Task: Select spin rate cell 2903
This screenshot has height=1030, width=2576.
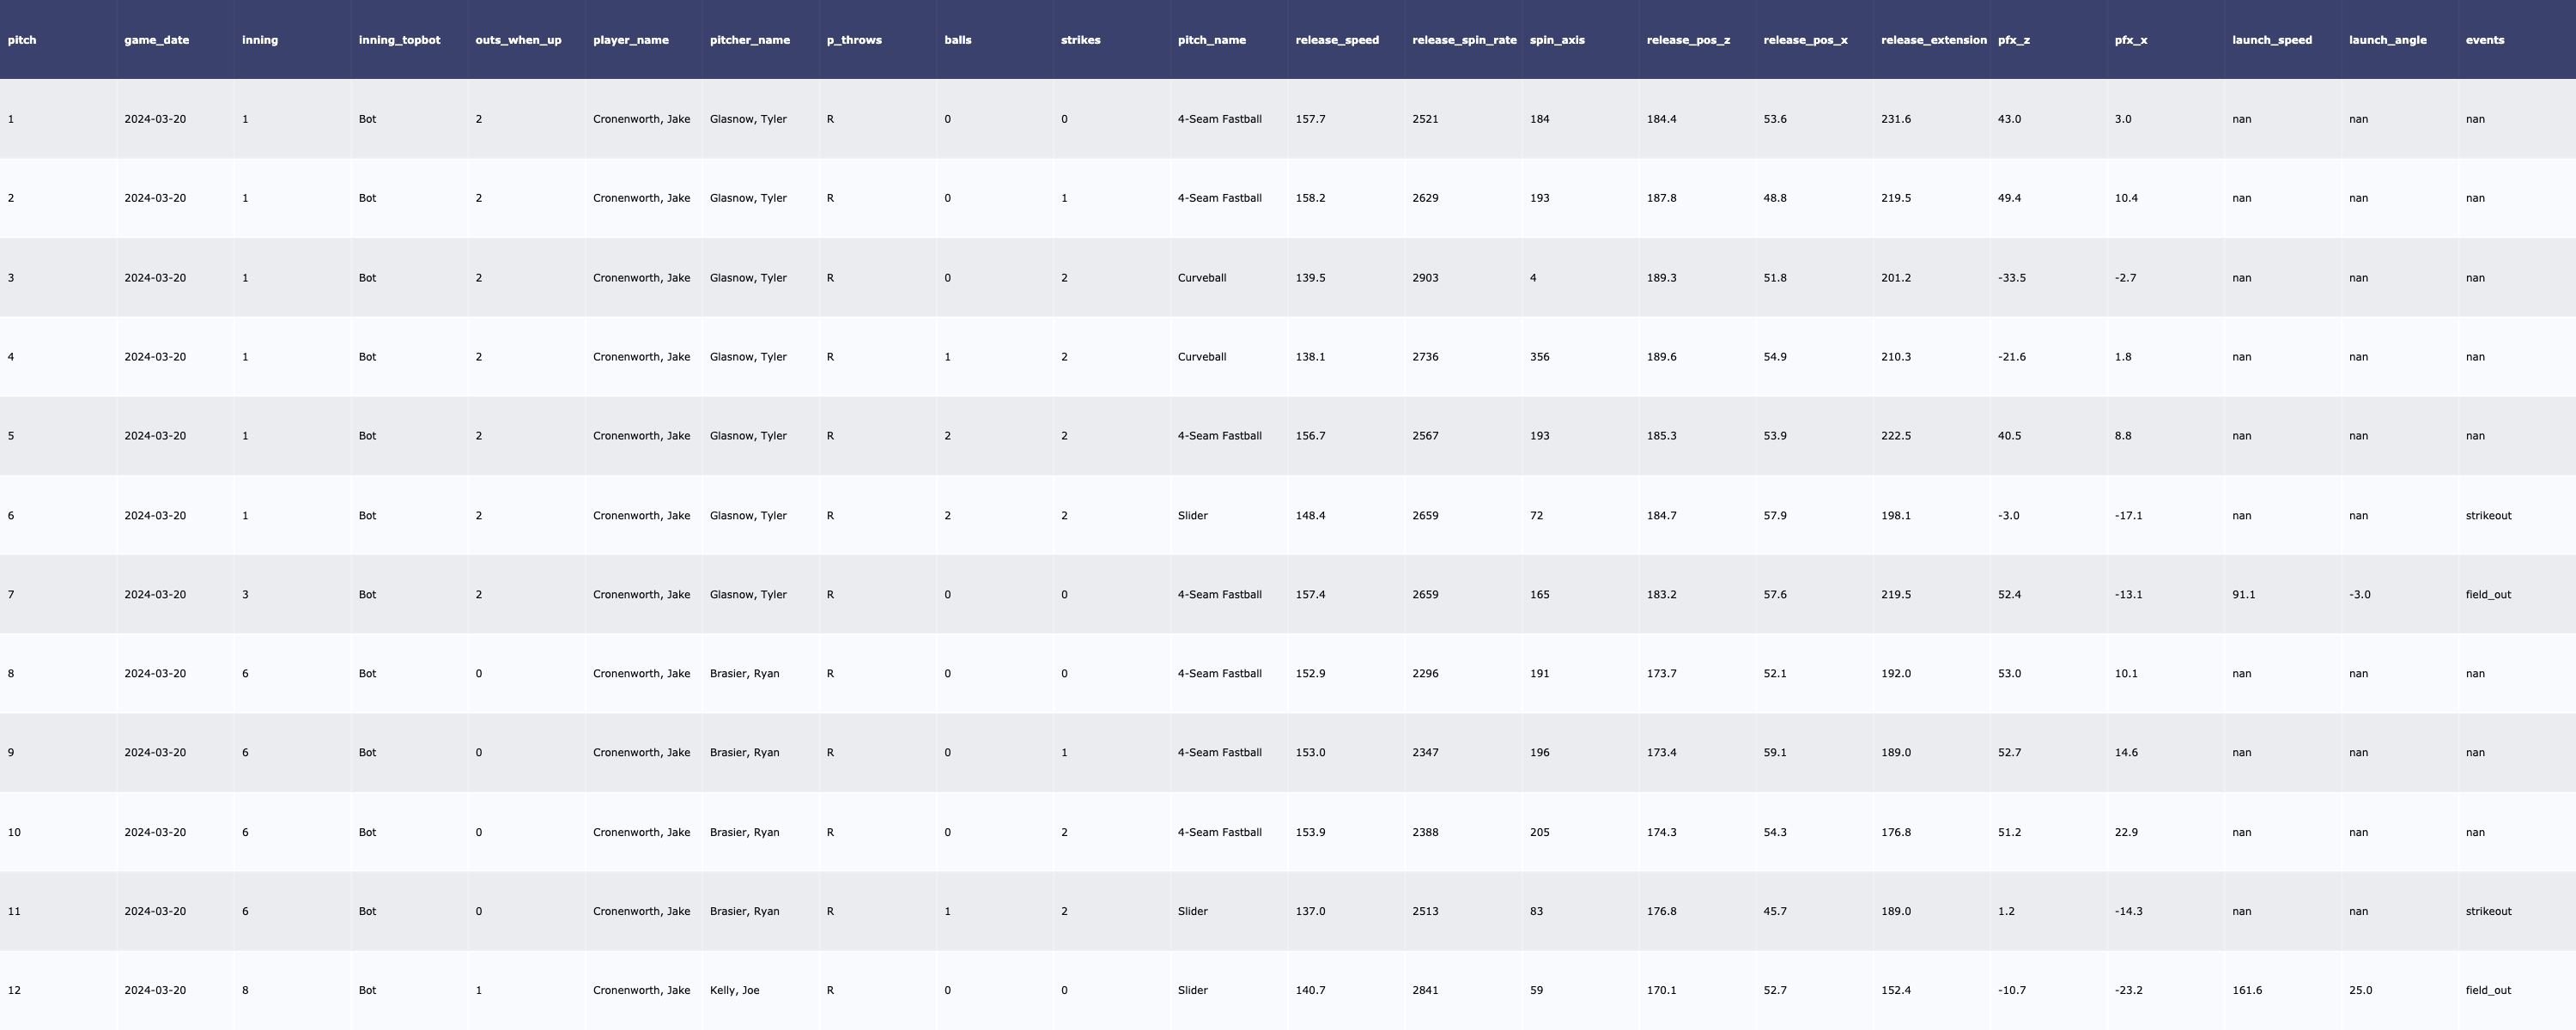Action: pos(1425,277)
